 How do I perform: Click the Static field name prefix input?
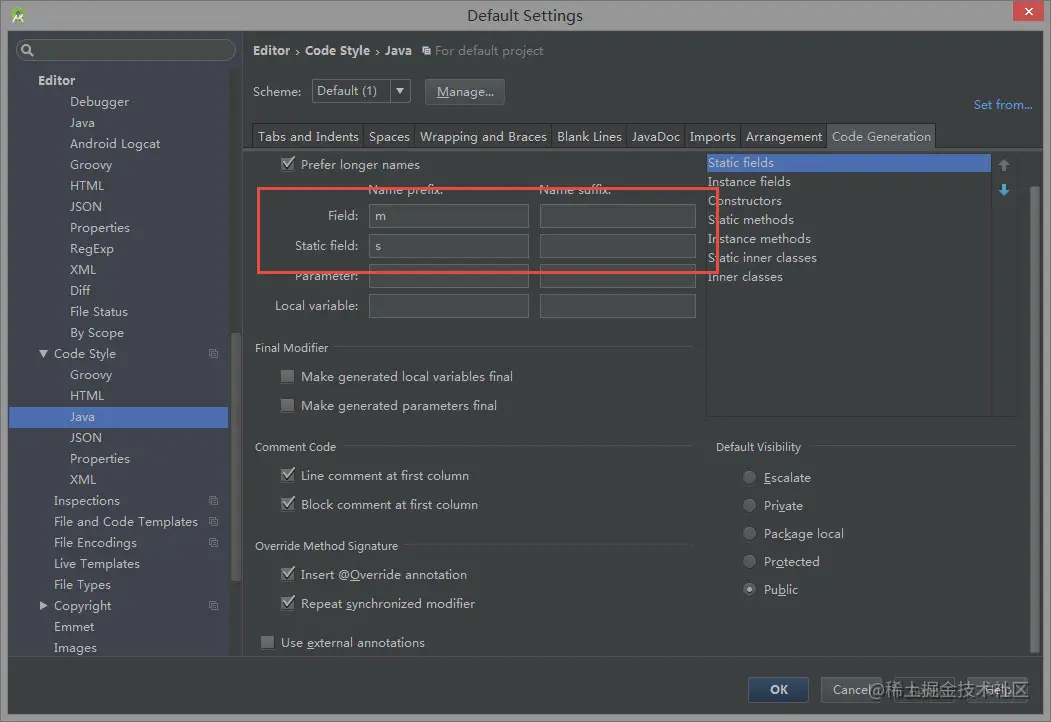click(x=448, y=246)
